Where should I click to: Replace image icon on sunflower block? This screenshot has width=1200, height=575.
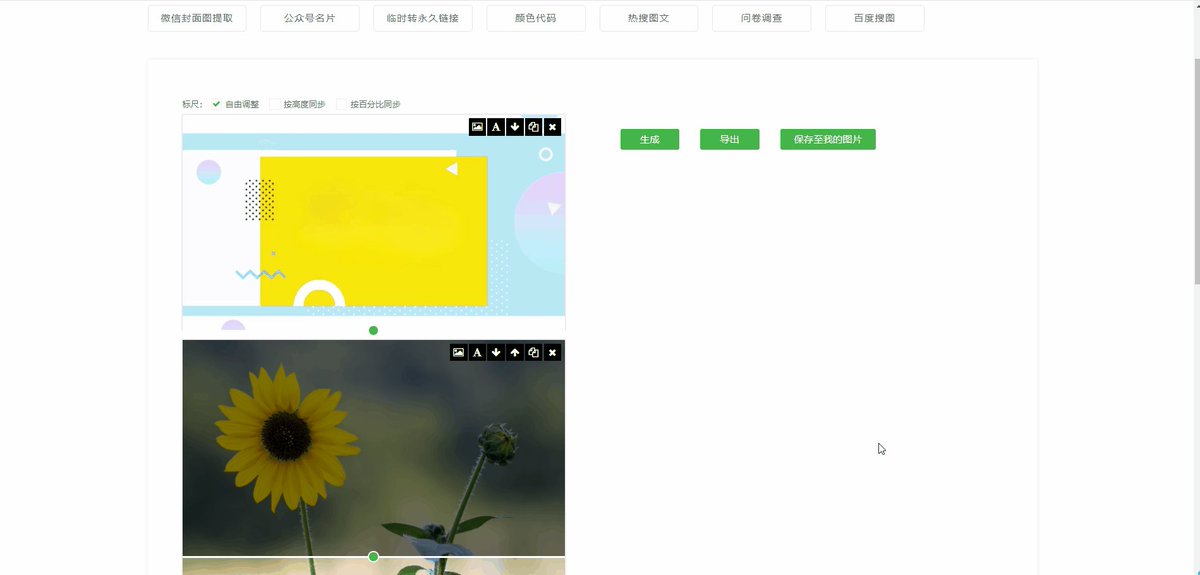point(458,352)
